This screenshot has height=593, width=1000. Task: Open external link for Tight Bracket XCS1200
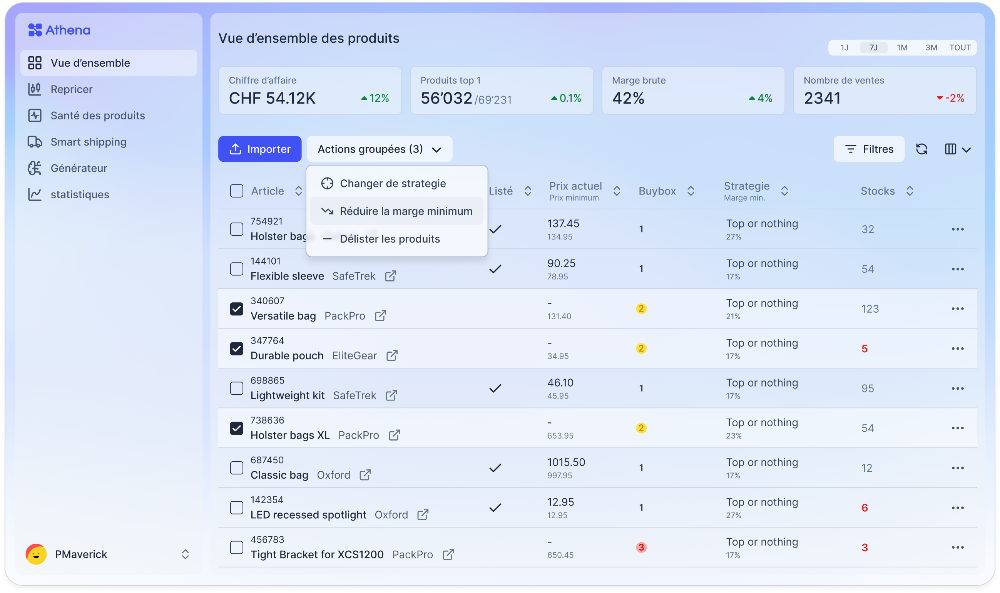tap(448, 555)
